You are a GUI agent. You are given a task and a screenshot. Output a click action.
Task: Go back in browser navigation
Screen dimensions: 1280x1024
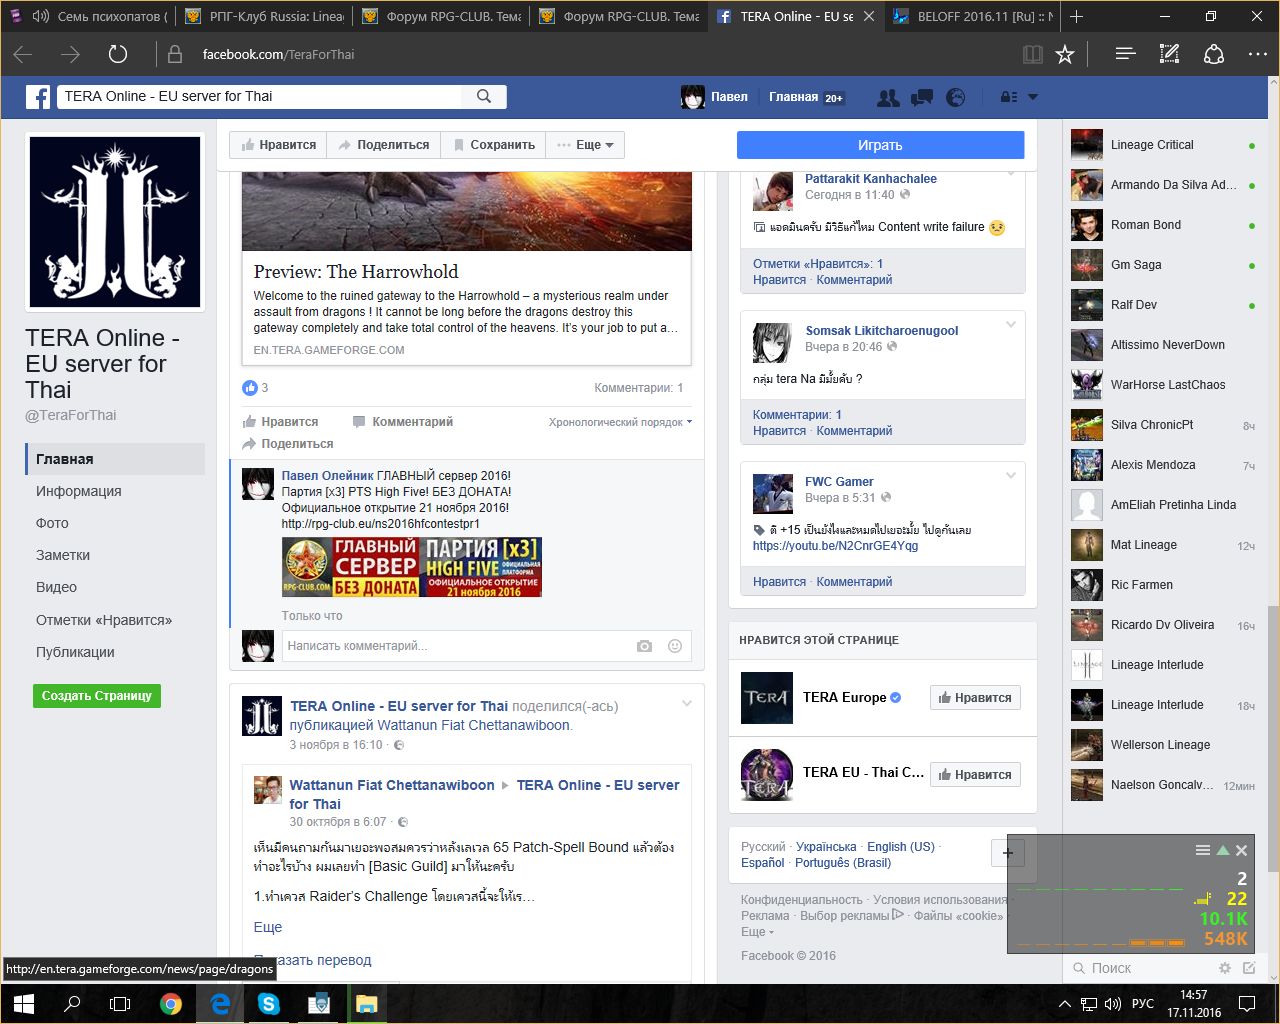pyautogui.click(x=23, y=54)
